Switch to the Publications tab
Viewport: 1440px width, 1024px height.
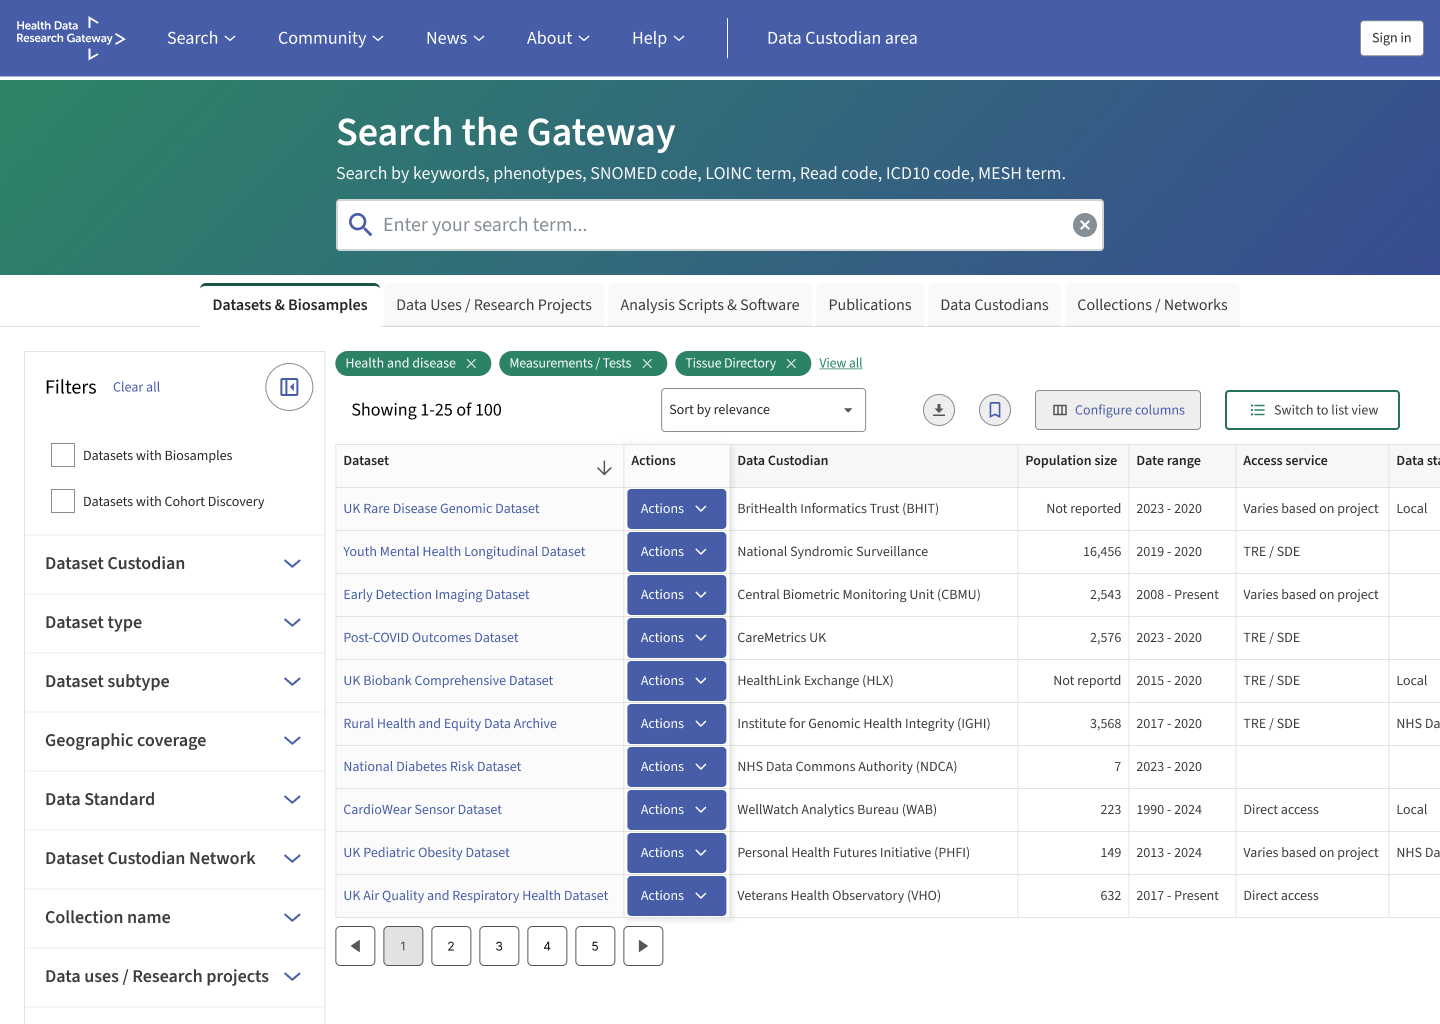click(x=870, y=305)
